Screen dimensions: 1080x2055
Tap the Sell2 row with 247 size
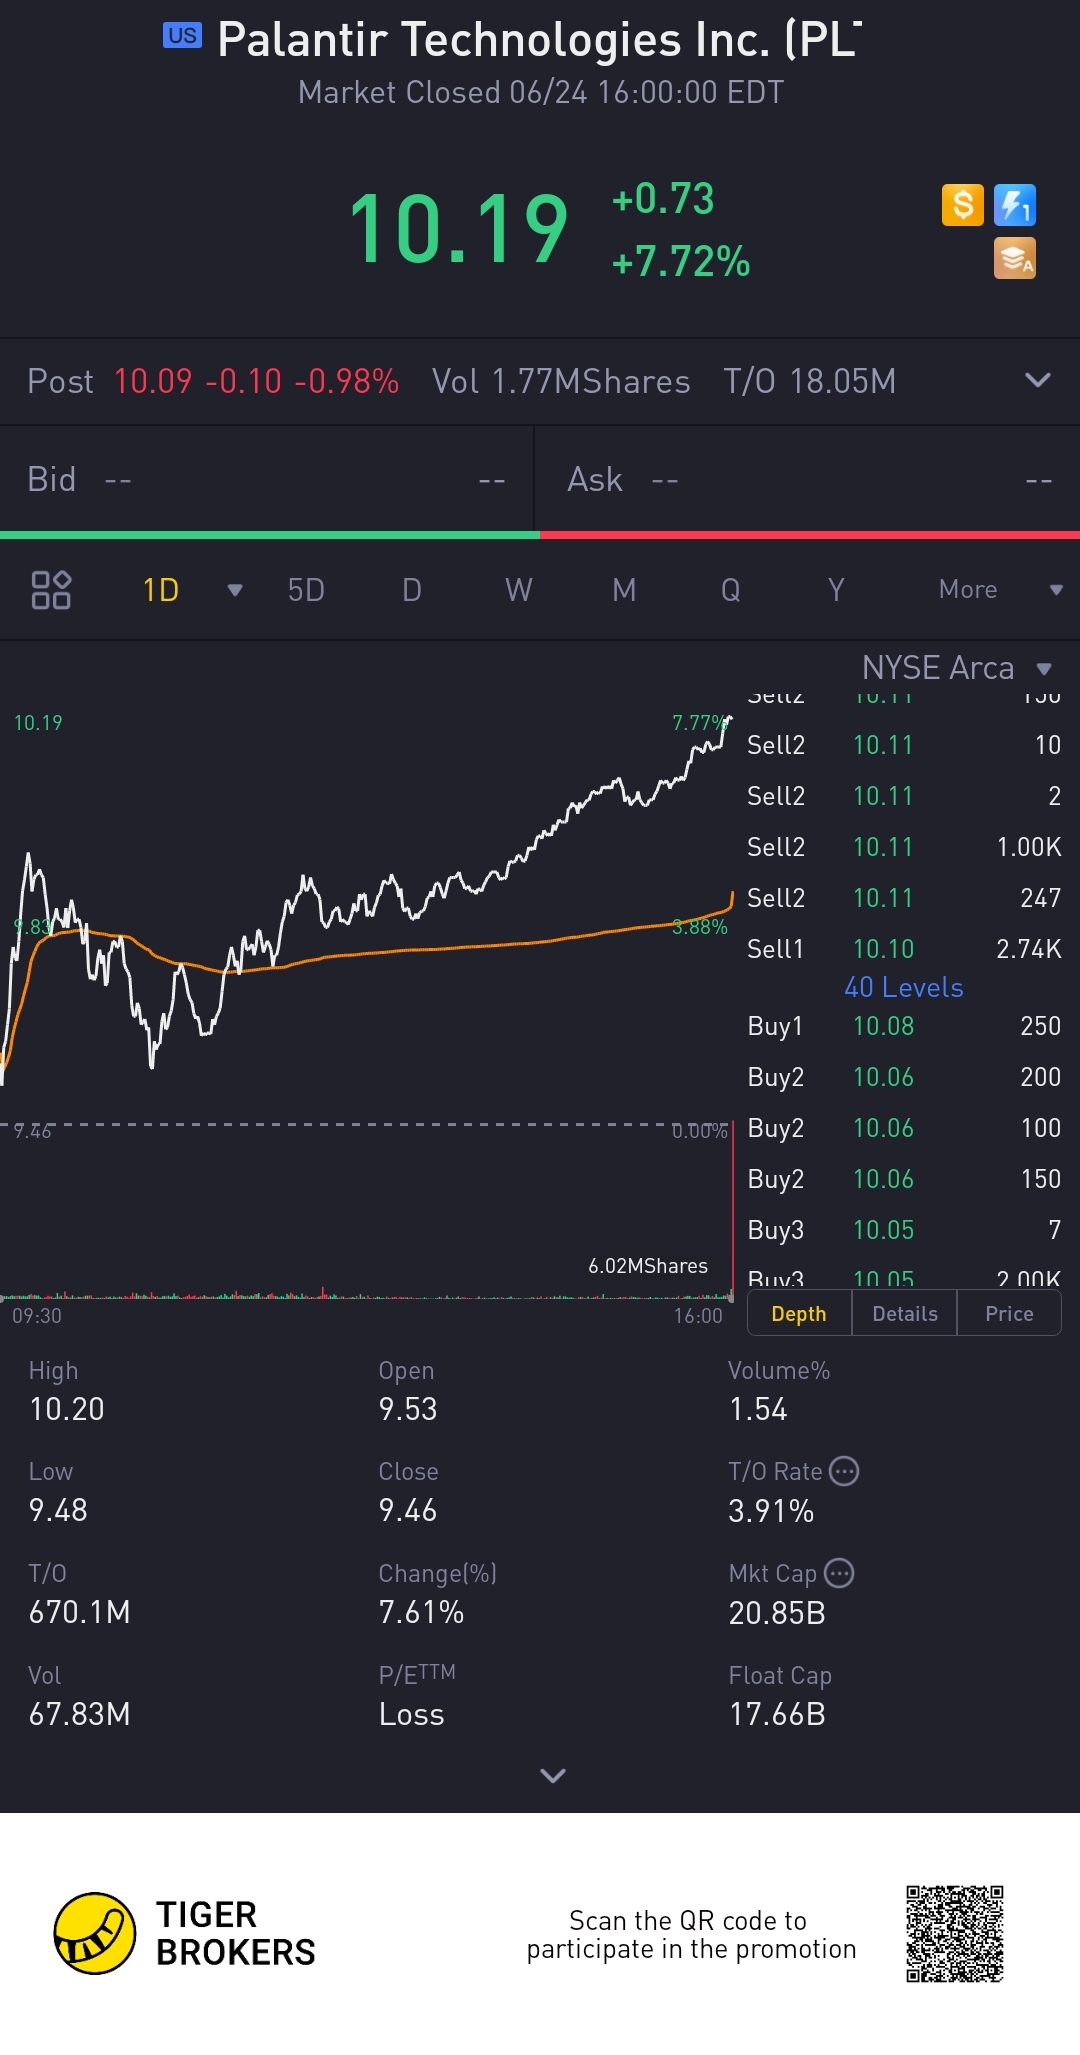[904, 898]
